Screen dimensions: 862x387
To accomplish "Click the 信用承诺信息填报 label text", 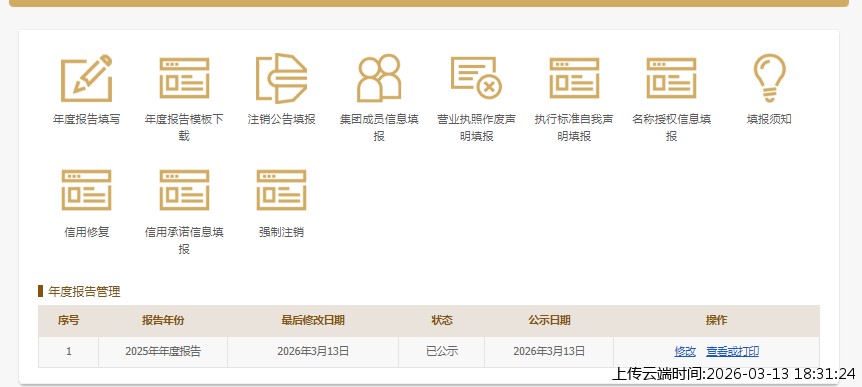I will pyautogui.click(x=184, y=240).
